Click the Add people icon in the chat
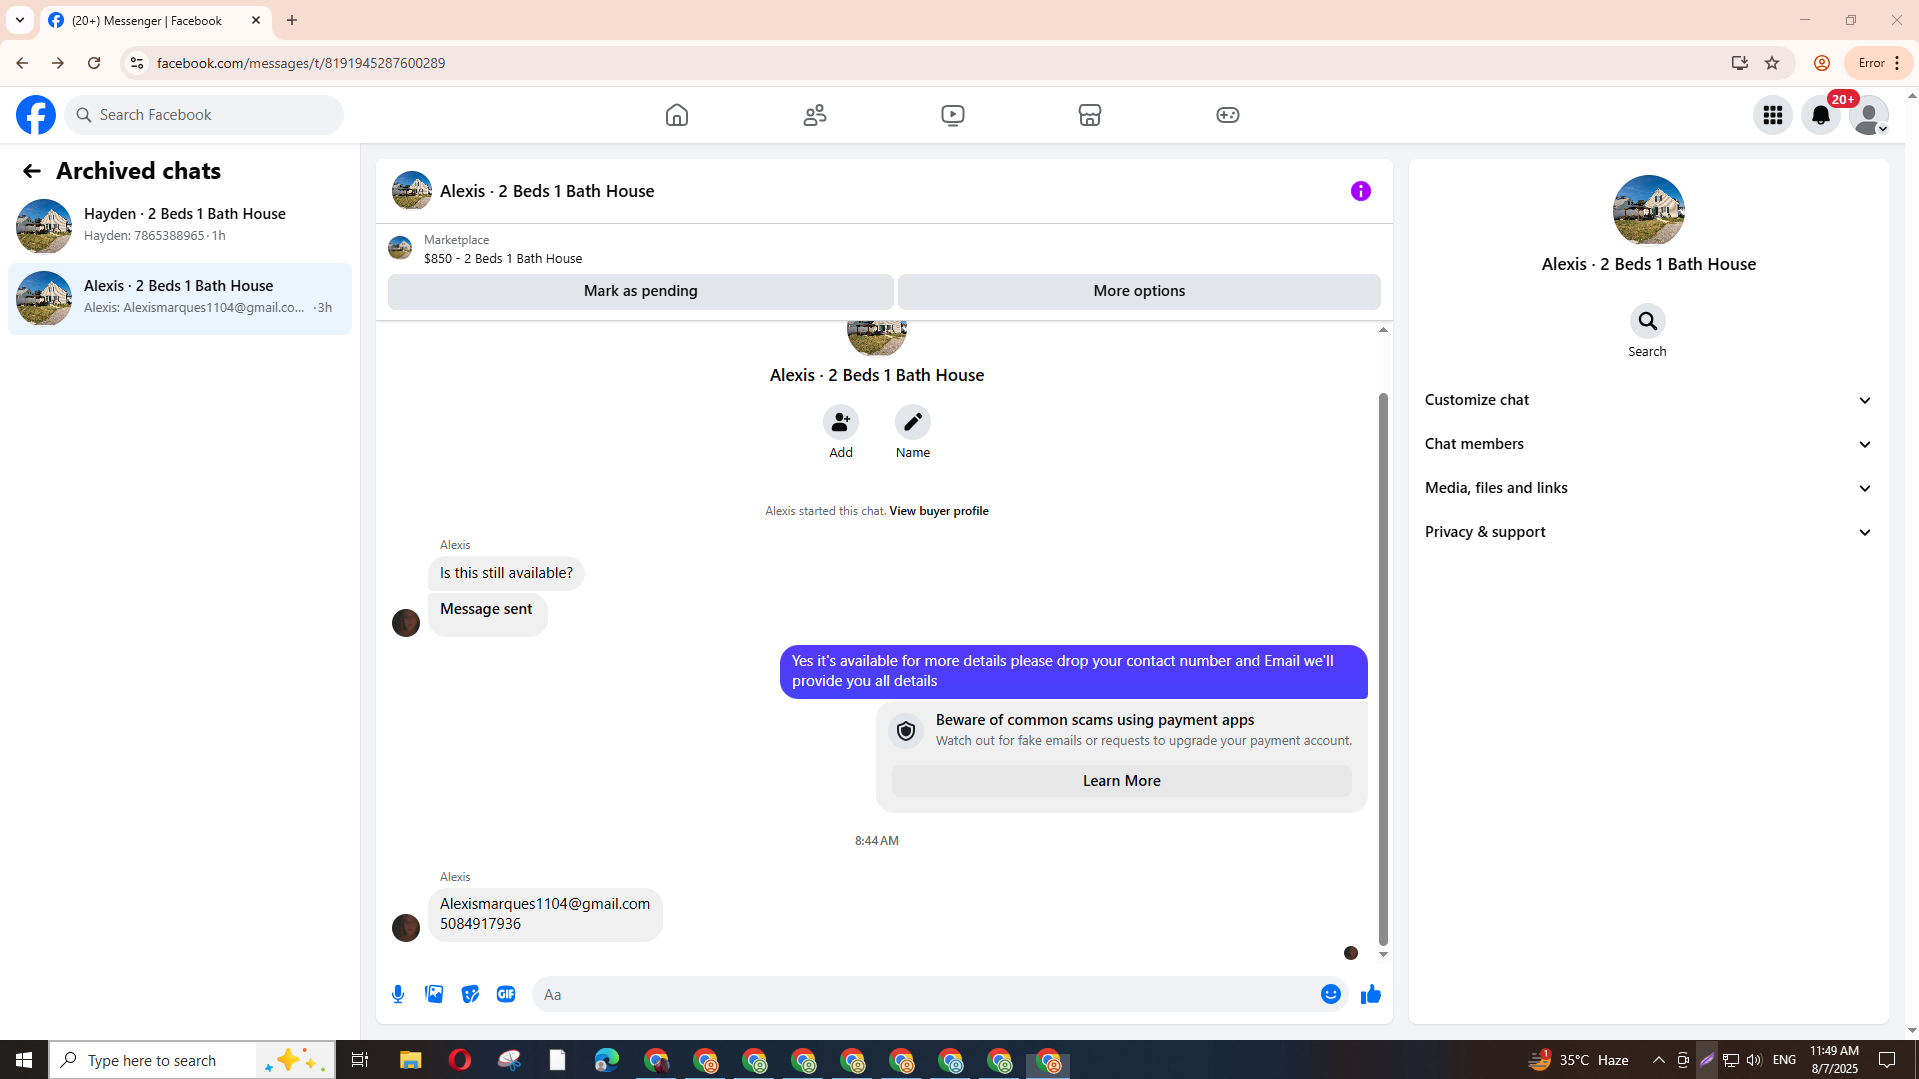The height and width of the screenshot is (1079, 1919). coord(841,422)
